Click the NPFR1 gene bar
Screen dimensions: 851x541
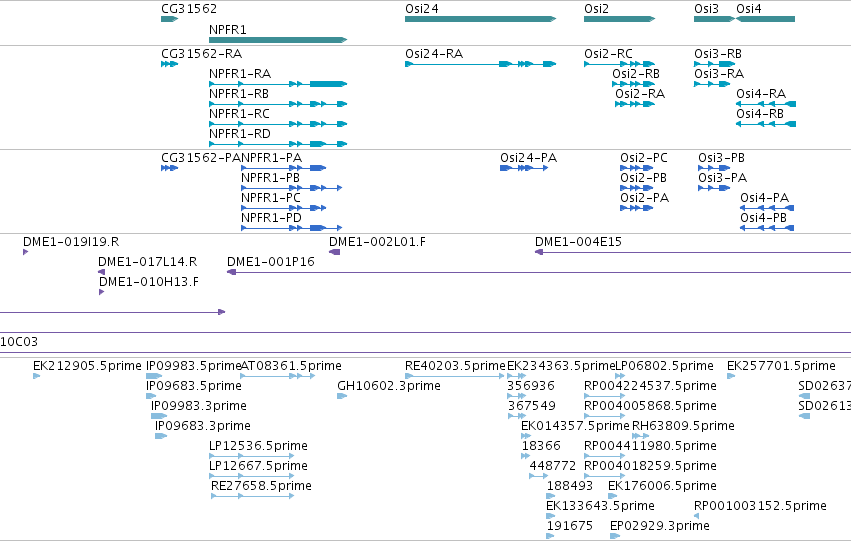click(278, 40)
